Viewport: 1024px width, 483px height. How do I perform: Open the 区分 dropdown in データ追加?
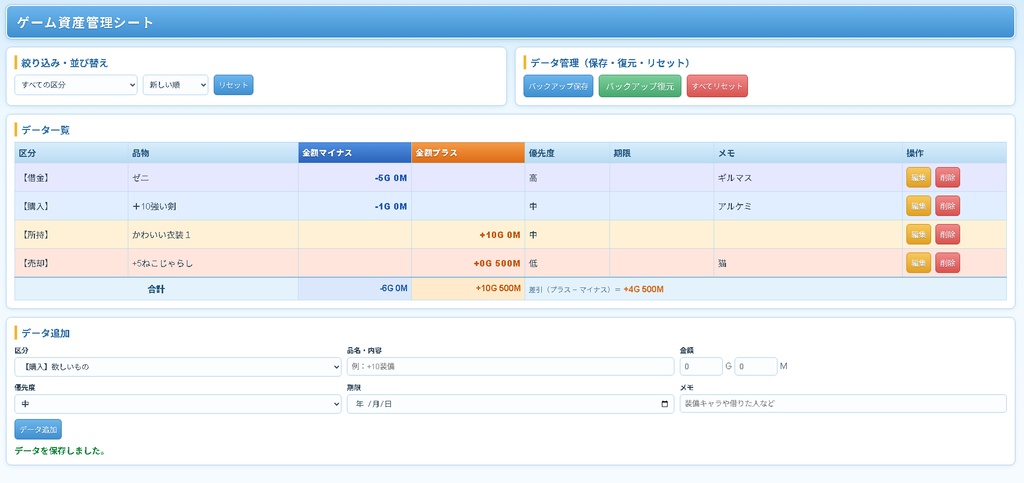click(x=178, y=367)
